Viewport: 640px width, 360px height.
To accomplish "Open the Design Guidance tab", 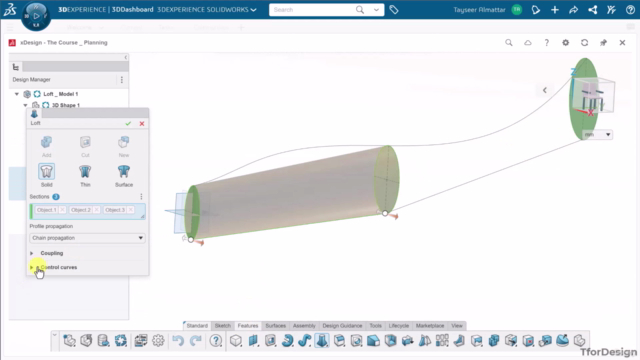I will [x=342, y=326].
